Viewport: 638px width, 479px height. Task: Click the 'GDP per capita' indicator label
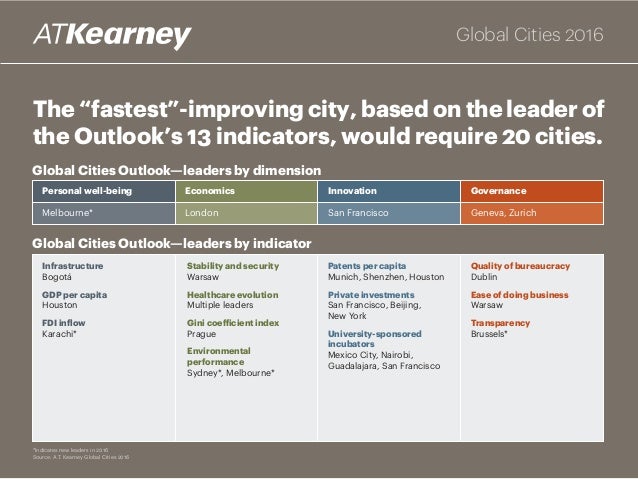(74, 295)
